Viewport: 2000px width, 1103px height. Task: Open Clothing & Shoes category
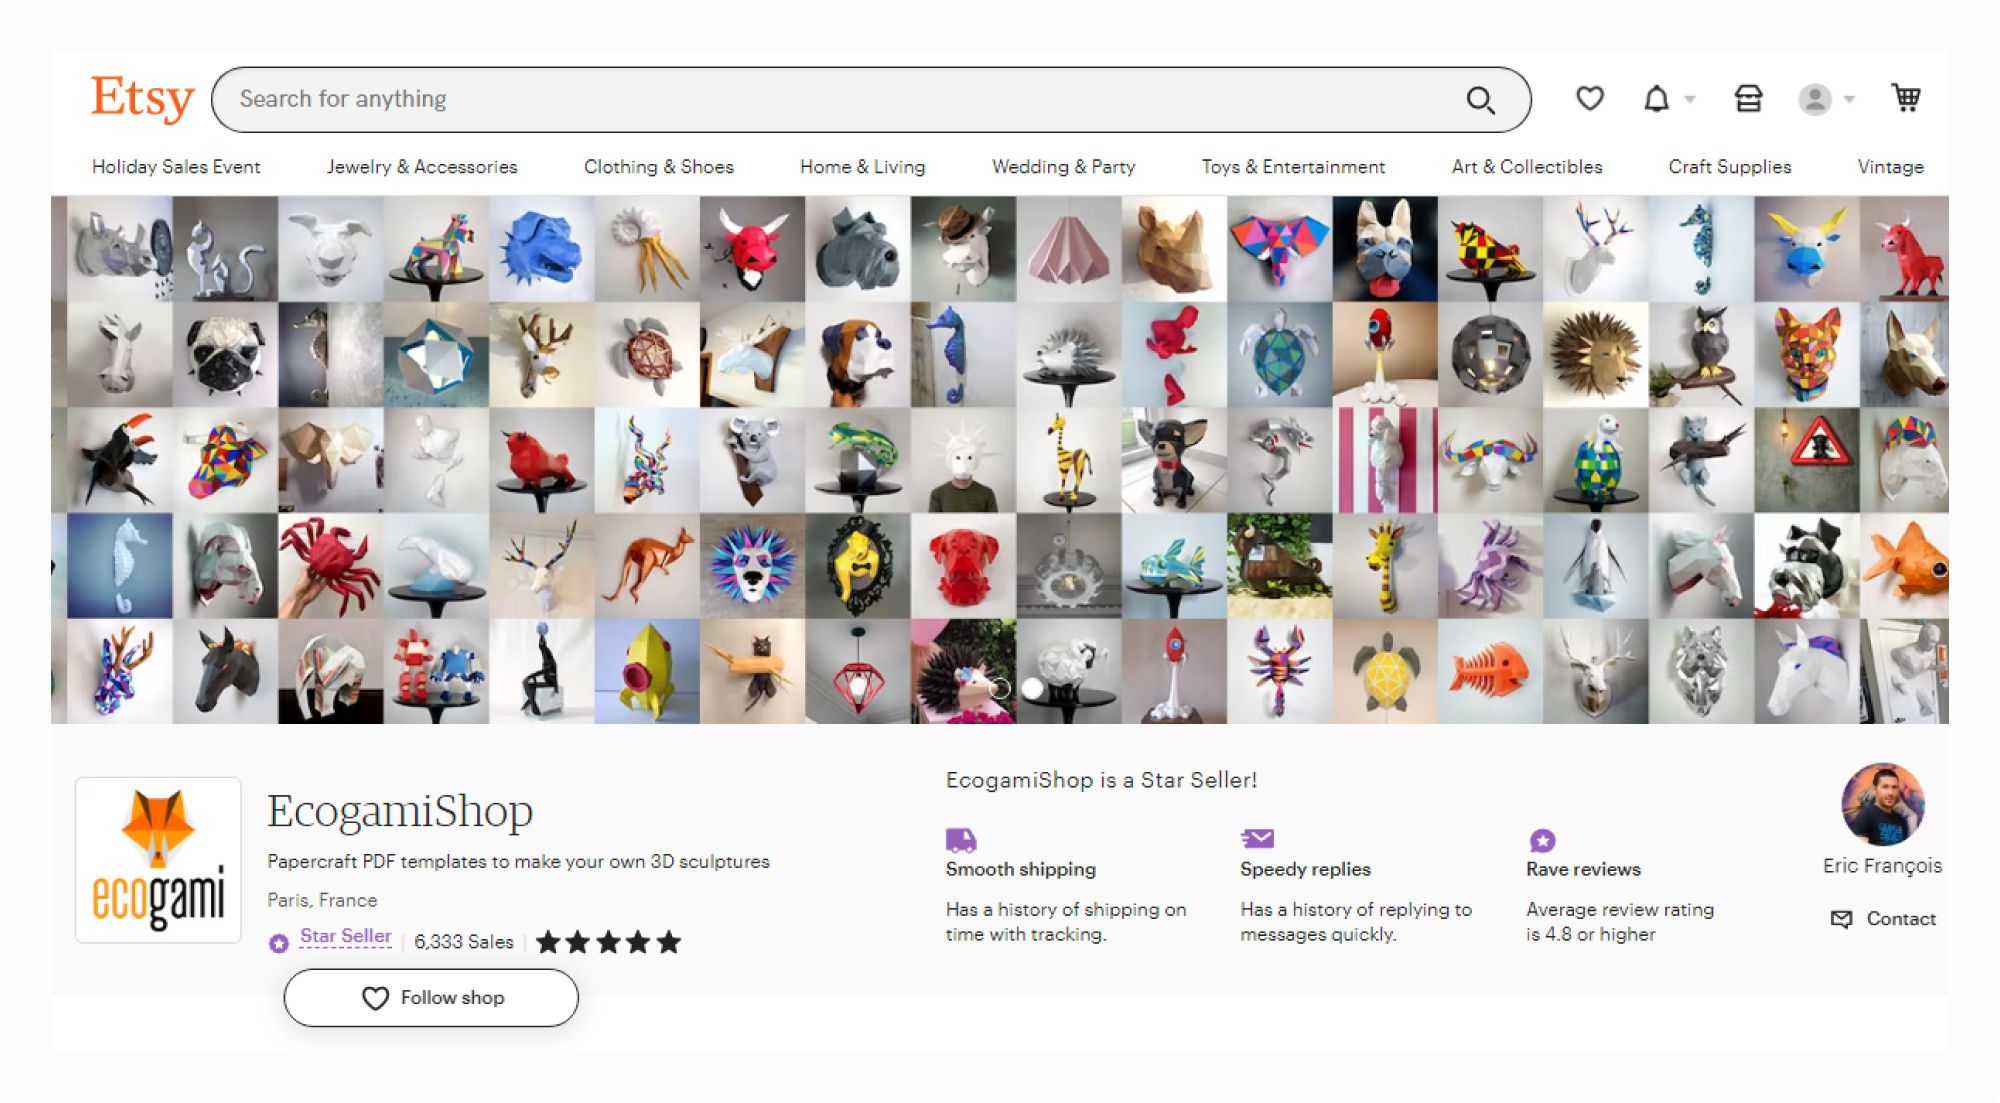point(659,167)
